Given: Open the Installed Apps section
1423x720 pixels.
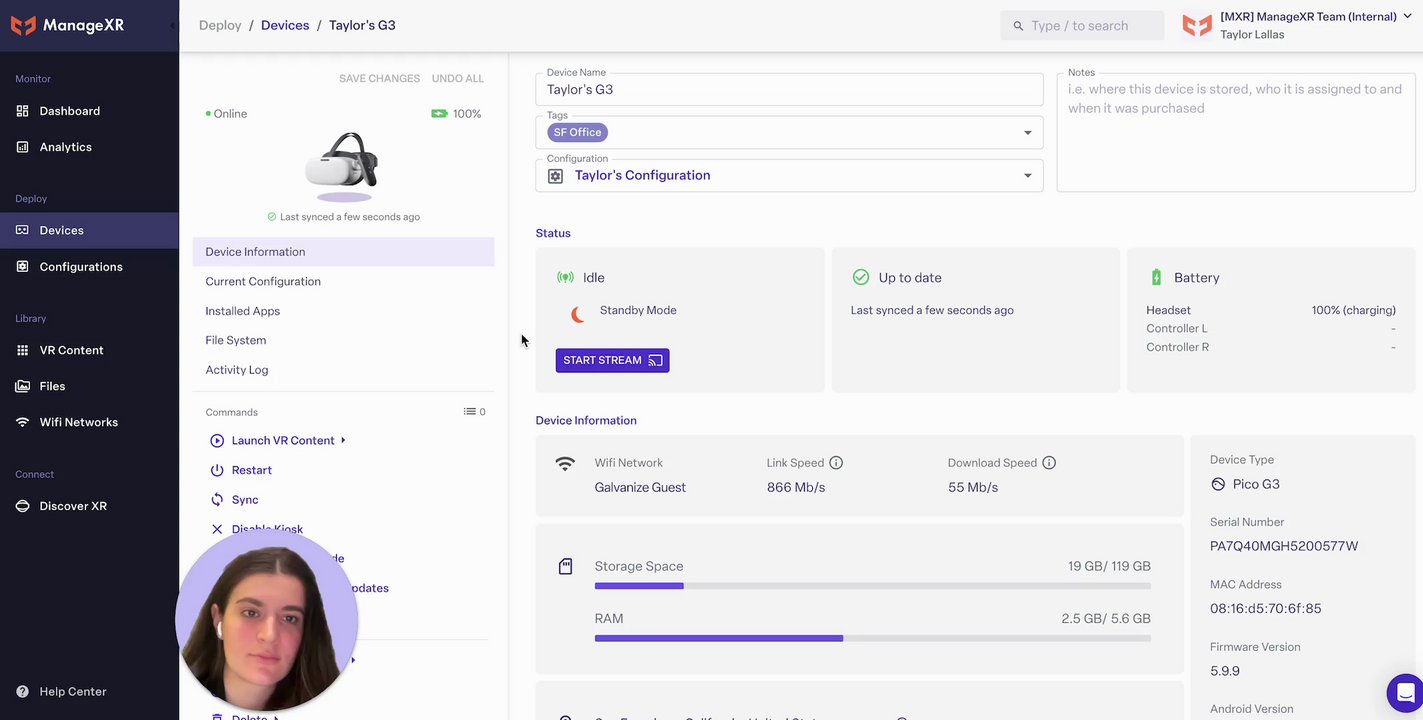Looking at the screenshot, I should pos(242,311).
